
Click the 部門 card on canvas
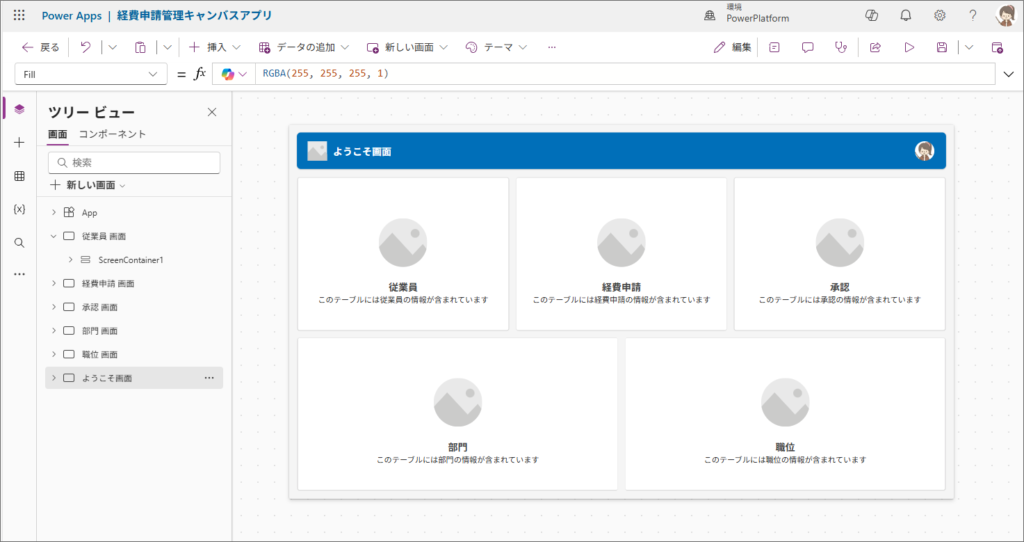457,414
